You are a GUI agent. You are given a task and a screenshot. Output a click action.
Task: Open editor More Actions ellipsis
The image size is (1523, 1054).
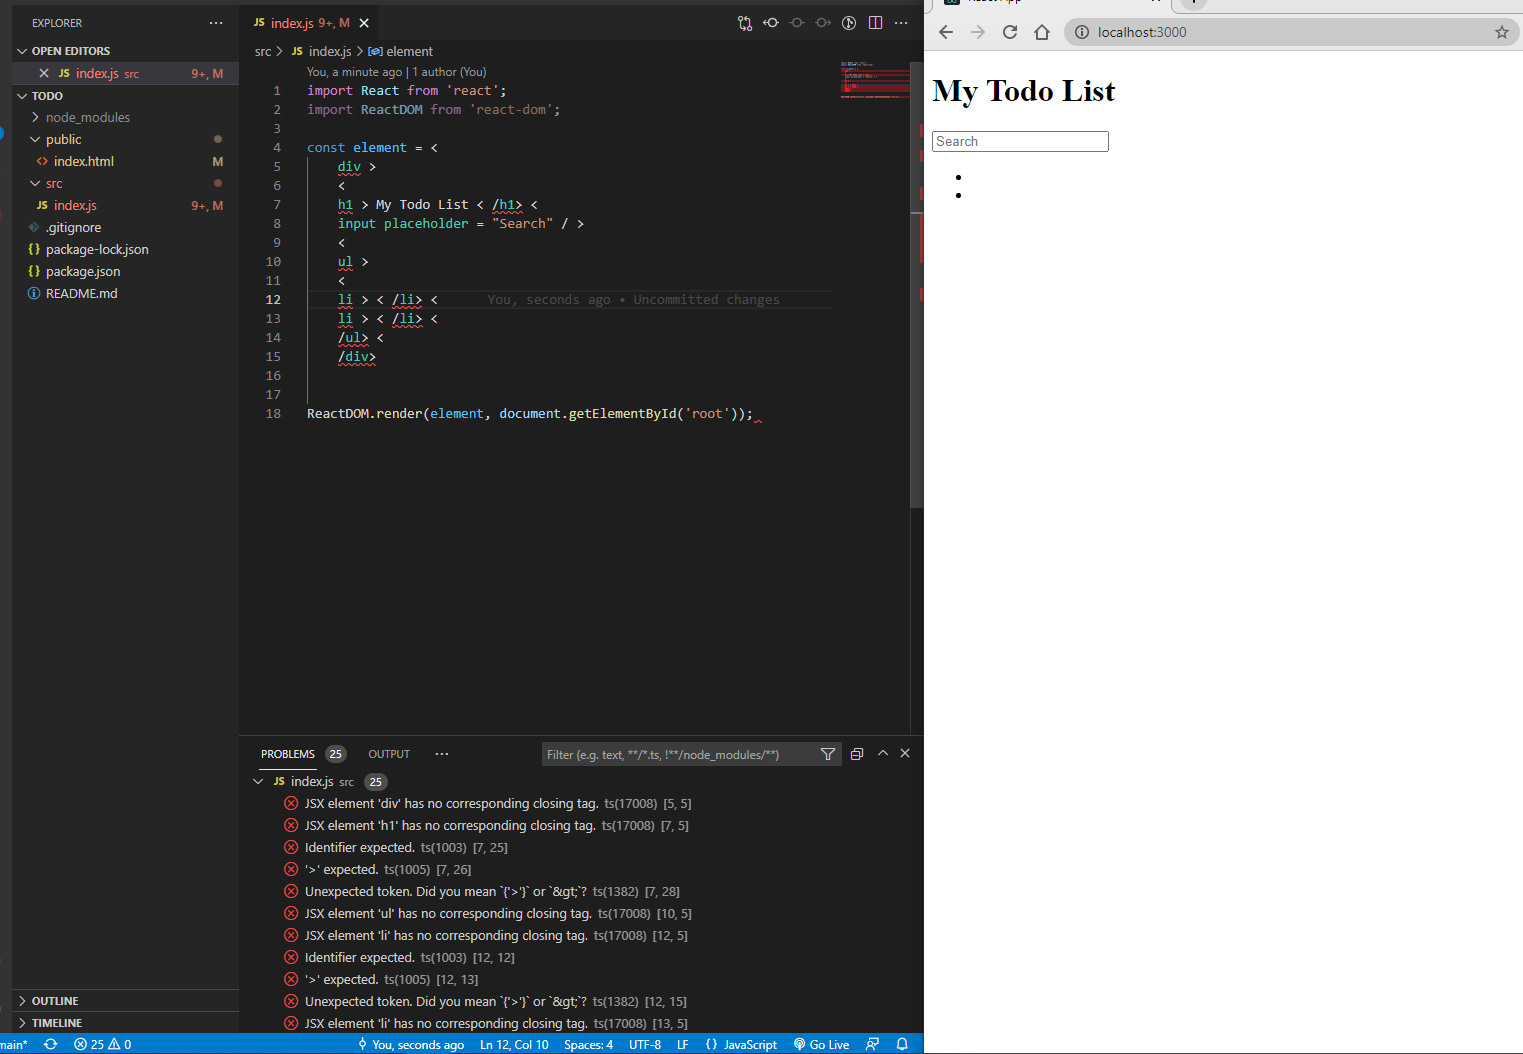point(901,23)
